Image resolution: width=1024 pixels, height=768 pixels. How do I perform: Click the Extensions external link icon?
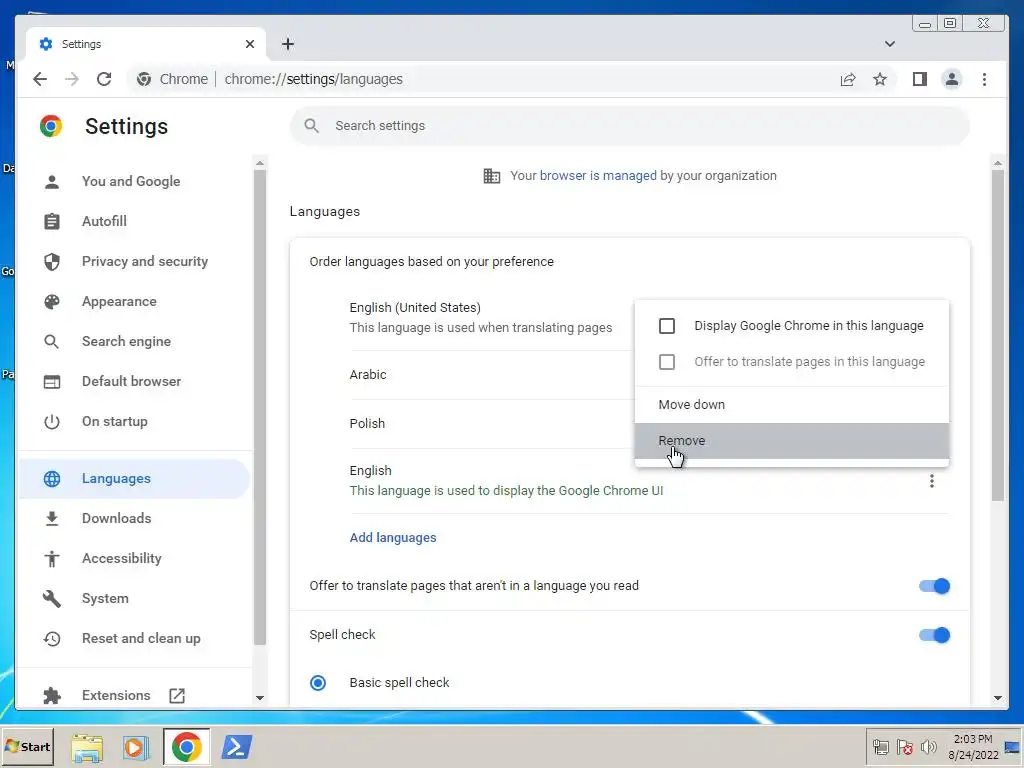[x=177, y=696]
